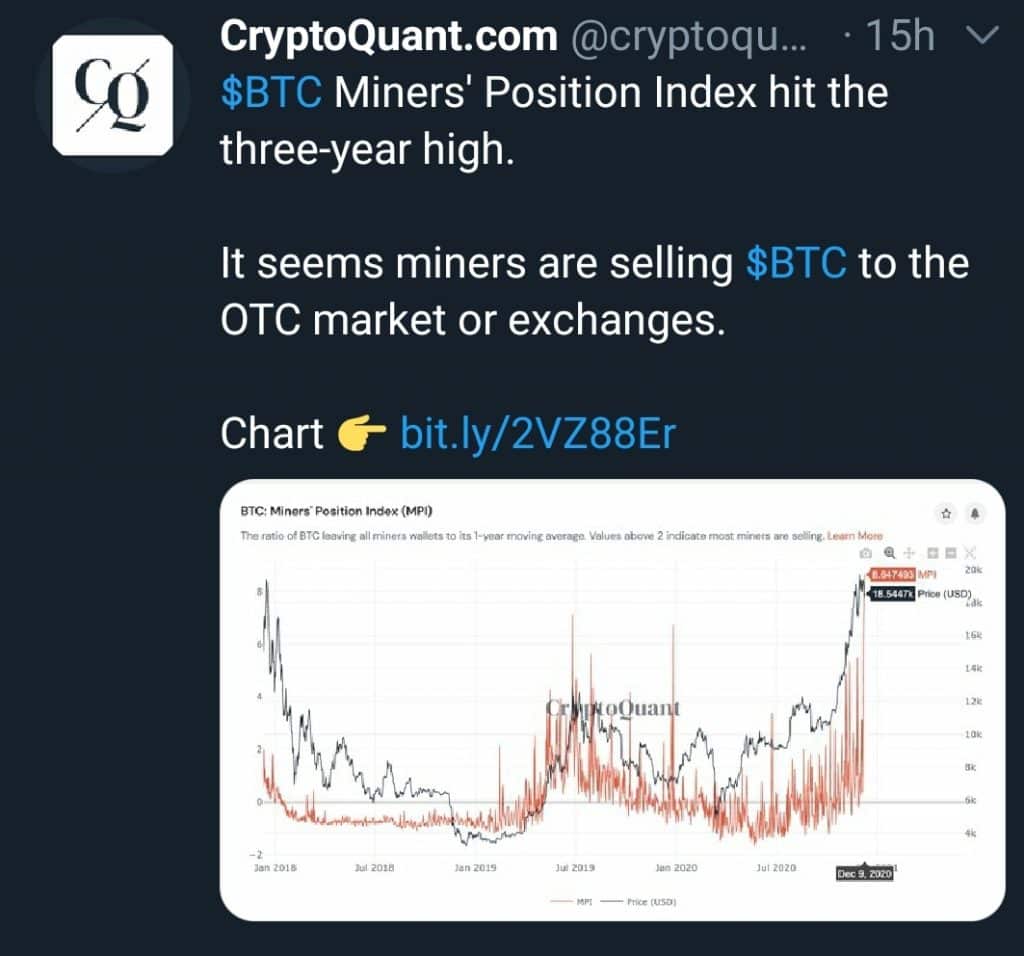Open the CryptoQuant profile avatar
This screenshot has width=1024, height=956.
pyautogui.click(x=112, y=95)
